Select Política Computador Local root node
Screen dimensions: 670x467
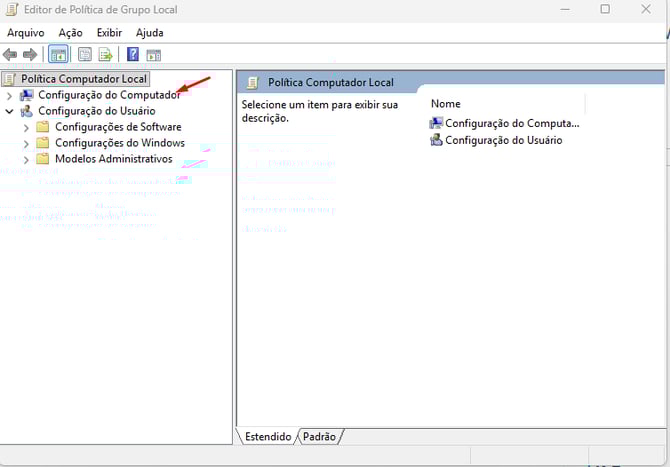(x=83, y=78)
